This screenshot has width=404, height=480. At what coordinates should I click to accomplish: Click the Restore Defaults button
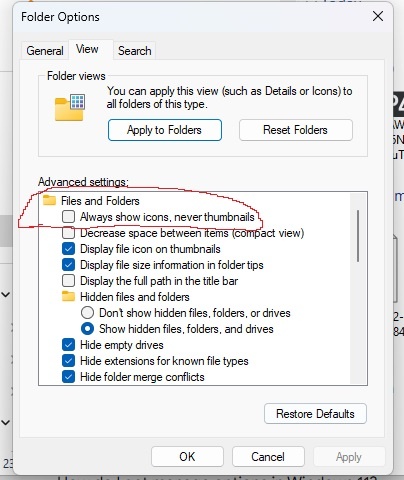[315, 414]
